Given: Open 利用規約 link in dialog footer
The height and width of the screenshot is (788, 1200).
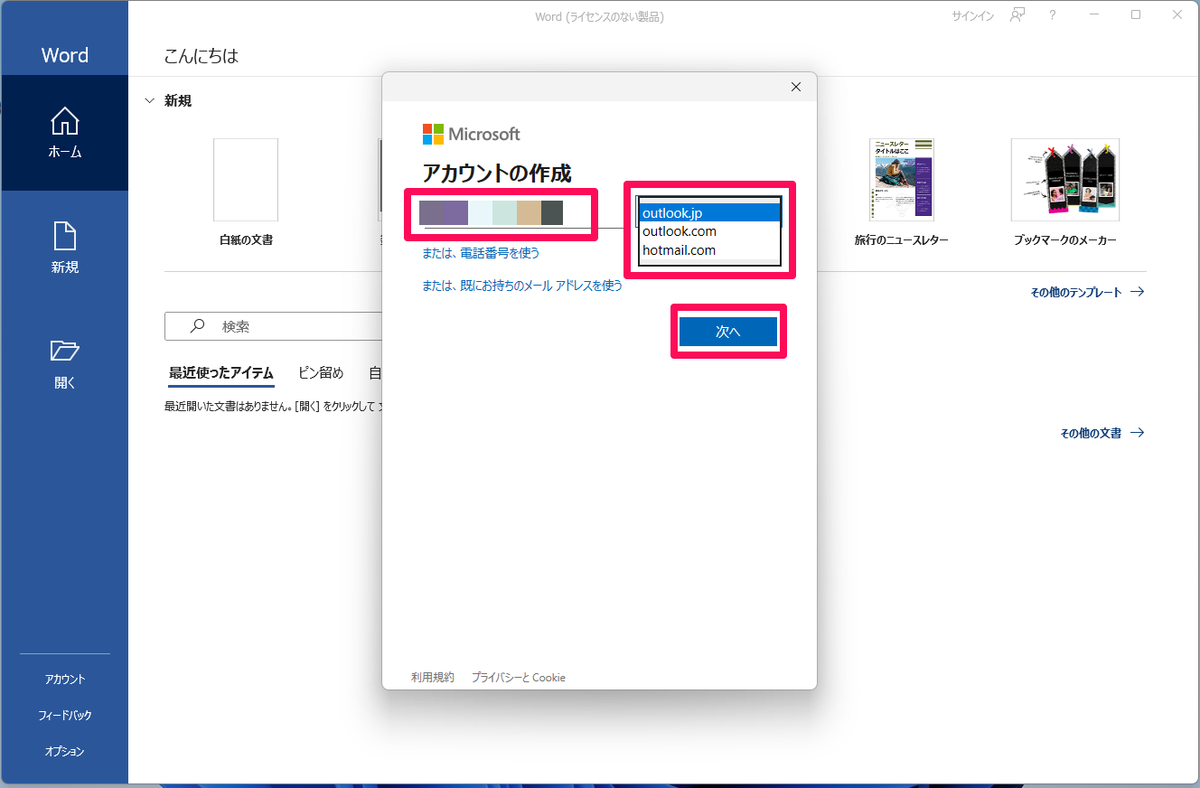Looking at the screenshot, I should pos(432,677).
